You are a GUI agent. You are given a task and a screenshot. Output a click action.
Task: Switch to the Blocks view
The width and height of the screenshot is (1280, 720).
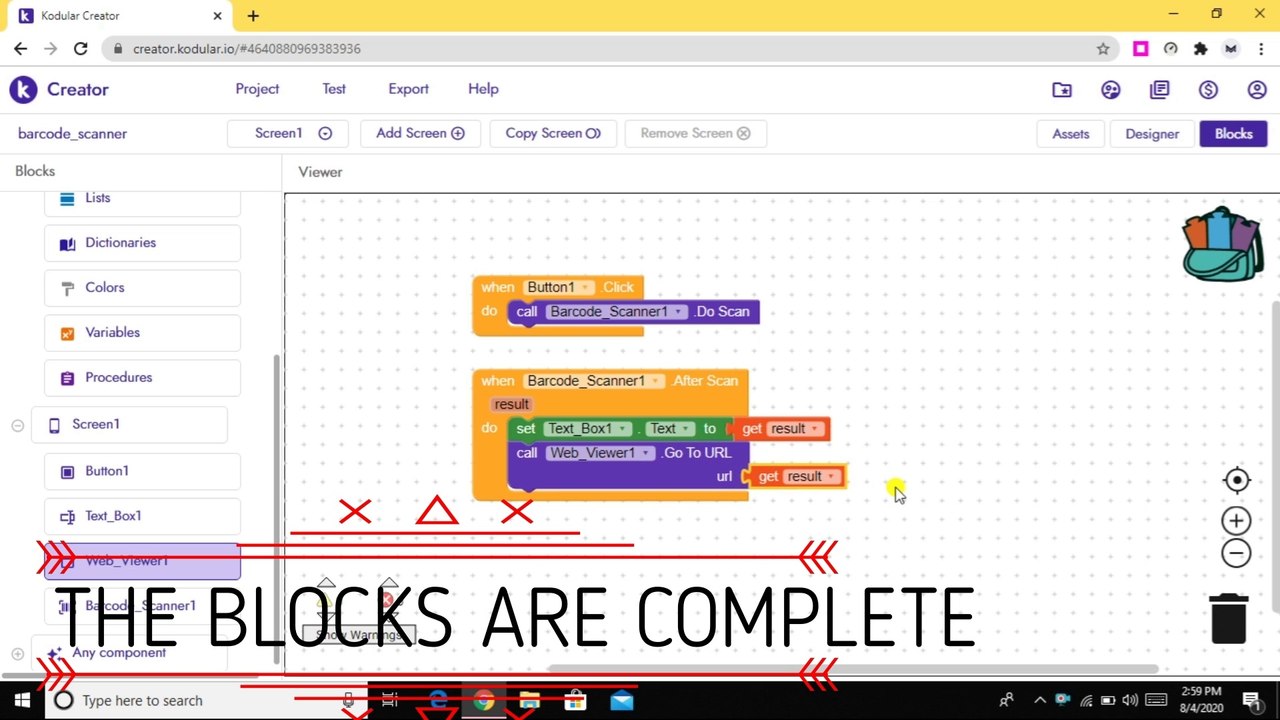tap(1233, 134)
